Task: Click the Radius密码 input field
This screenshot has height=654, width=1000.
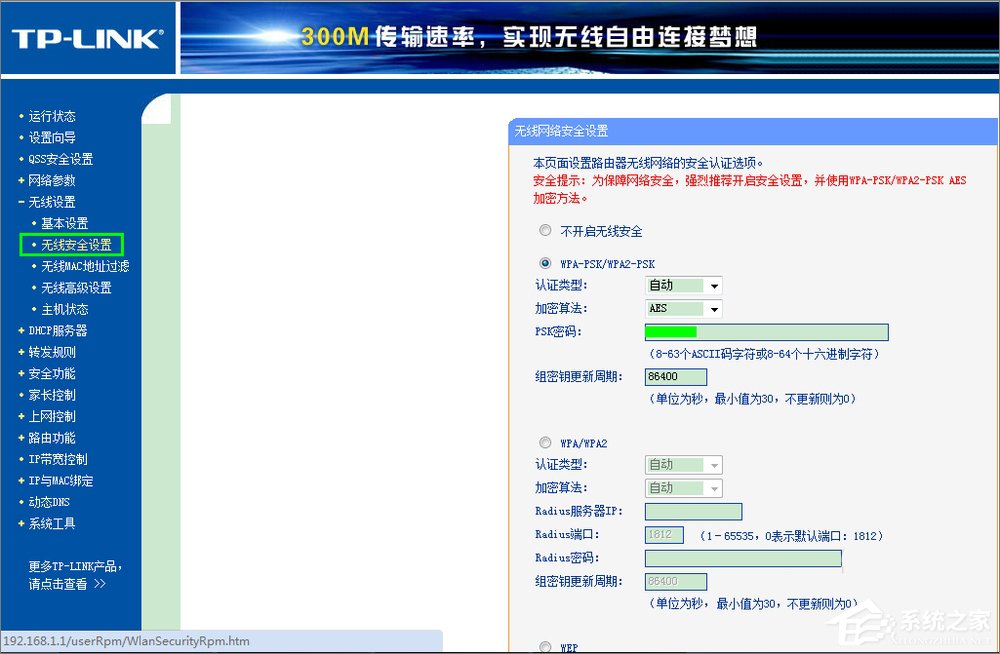Action: [744, 558]
